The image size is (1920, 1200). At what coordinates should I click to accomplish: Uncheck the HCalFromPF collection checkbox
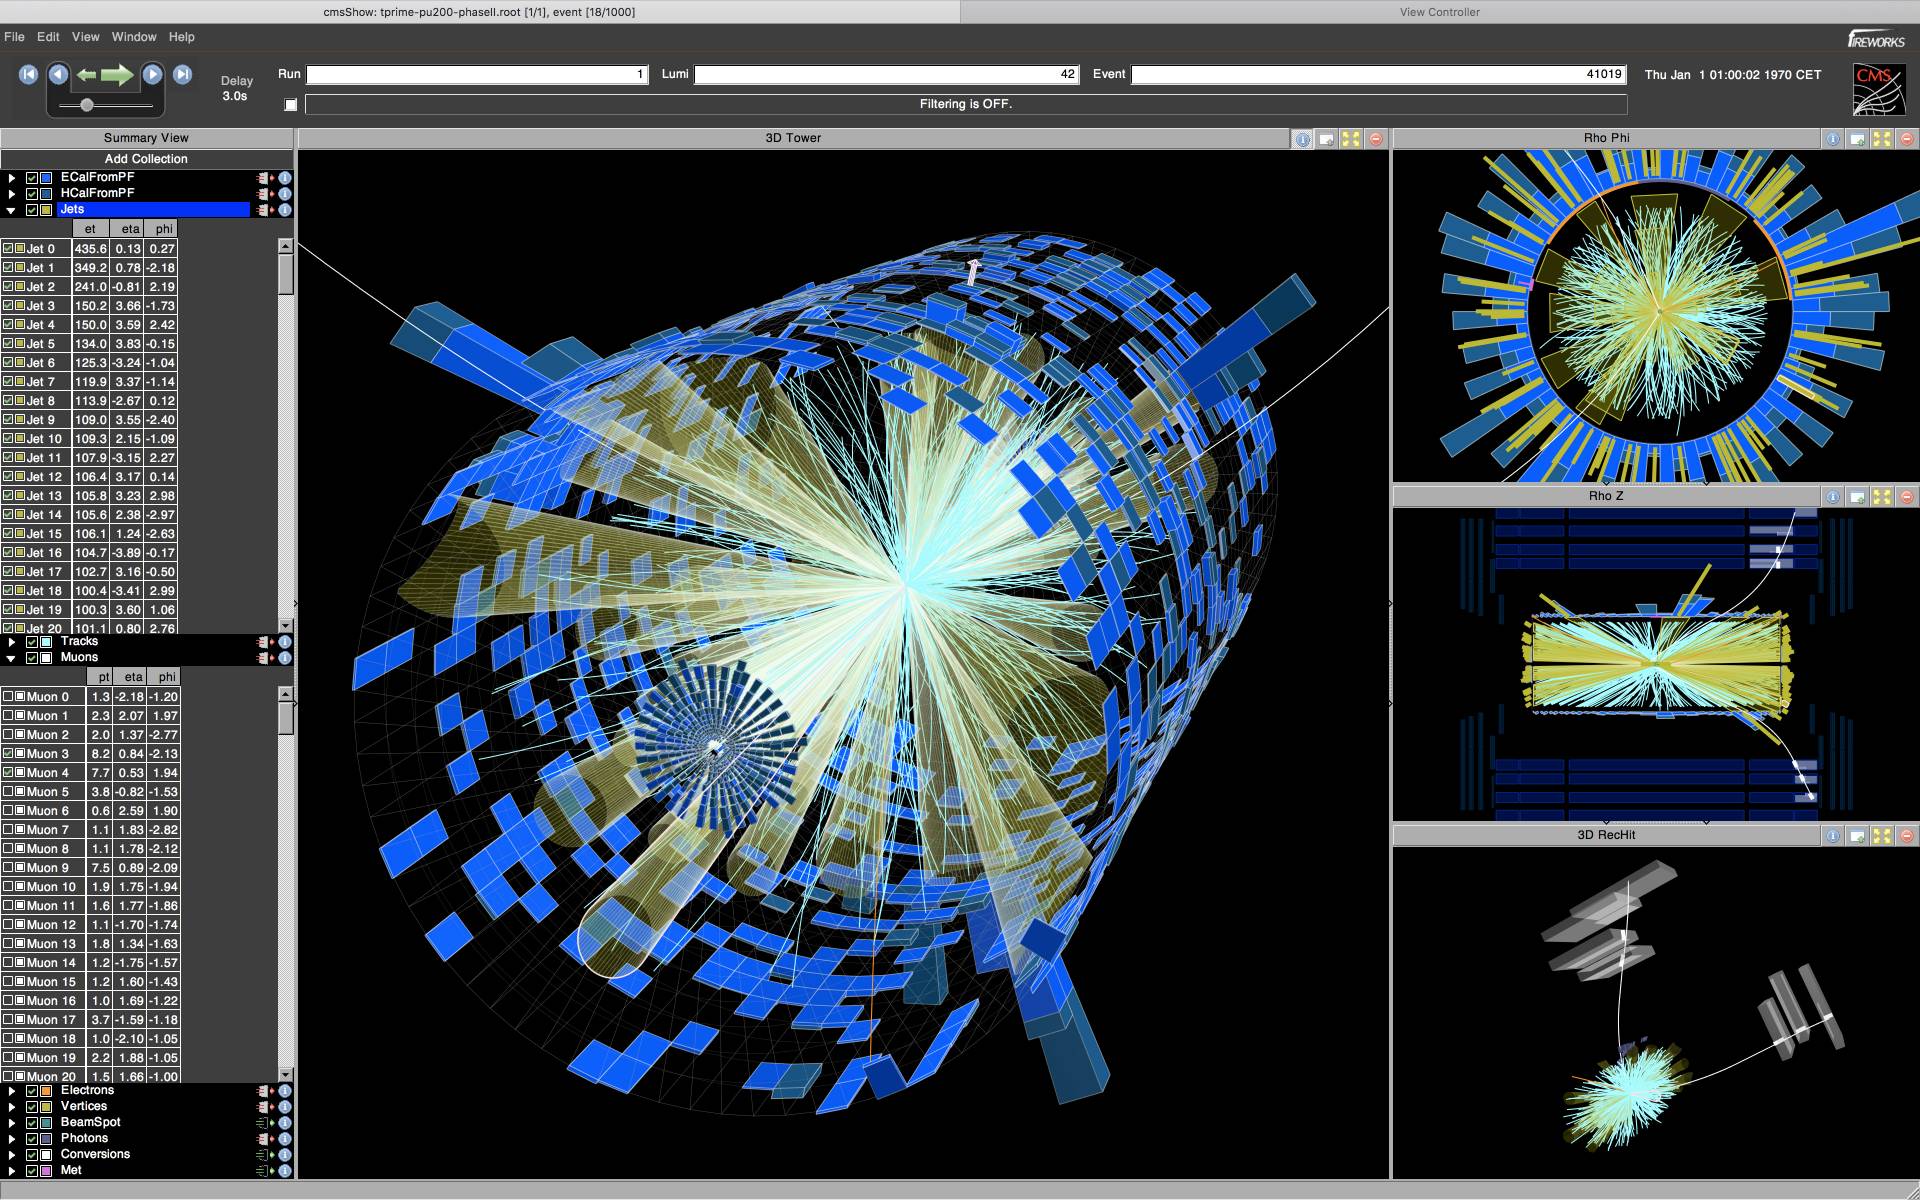coord(32,193)
